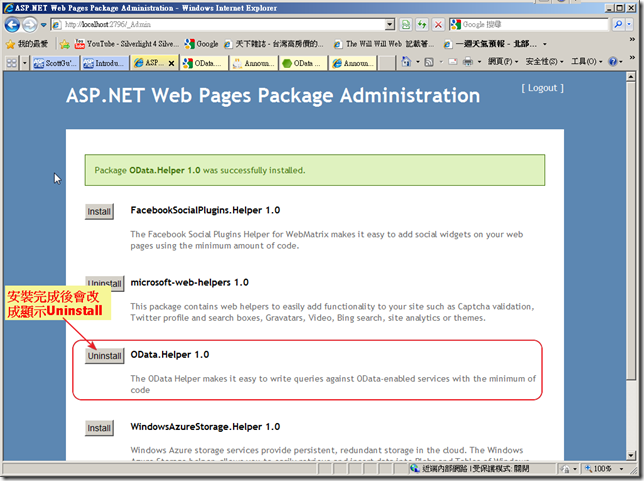Expand the zoom level dropdown arrow

(621, 469)
